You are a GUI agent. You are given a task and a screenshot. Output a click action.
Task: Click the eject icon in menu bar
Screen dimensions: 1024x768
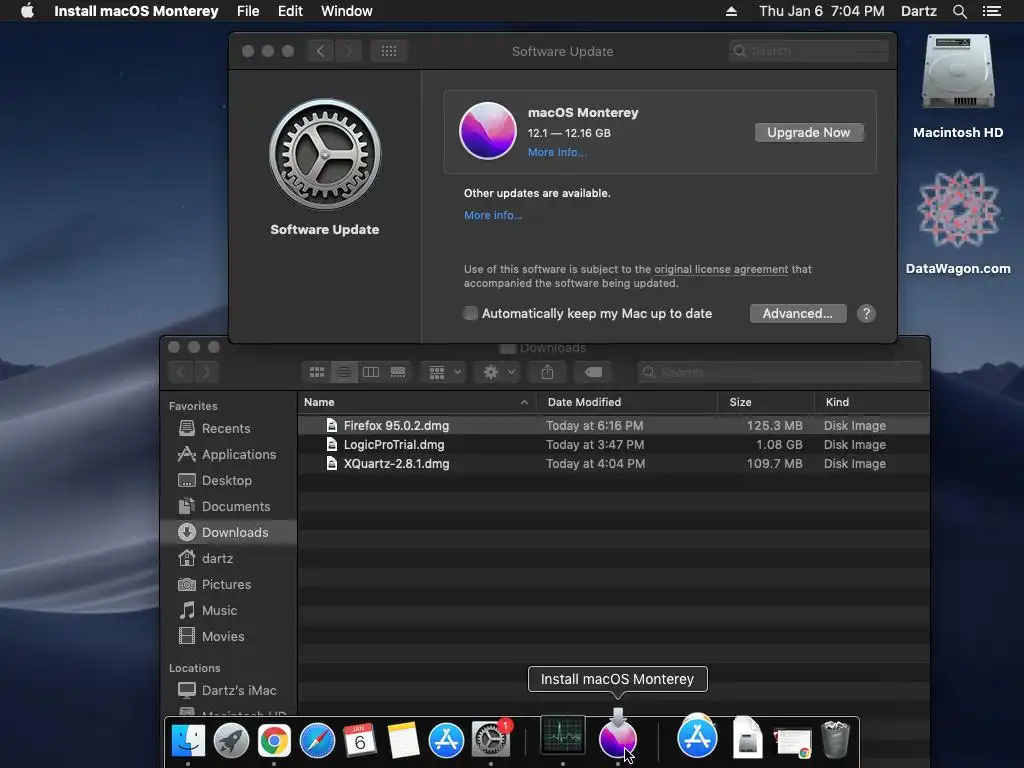(x=731, y=11)
